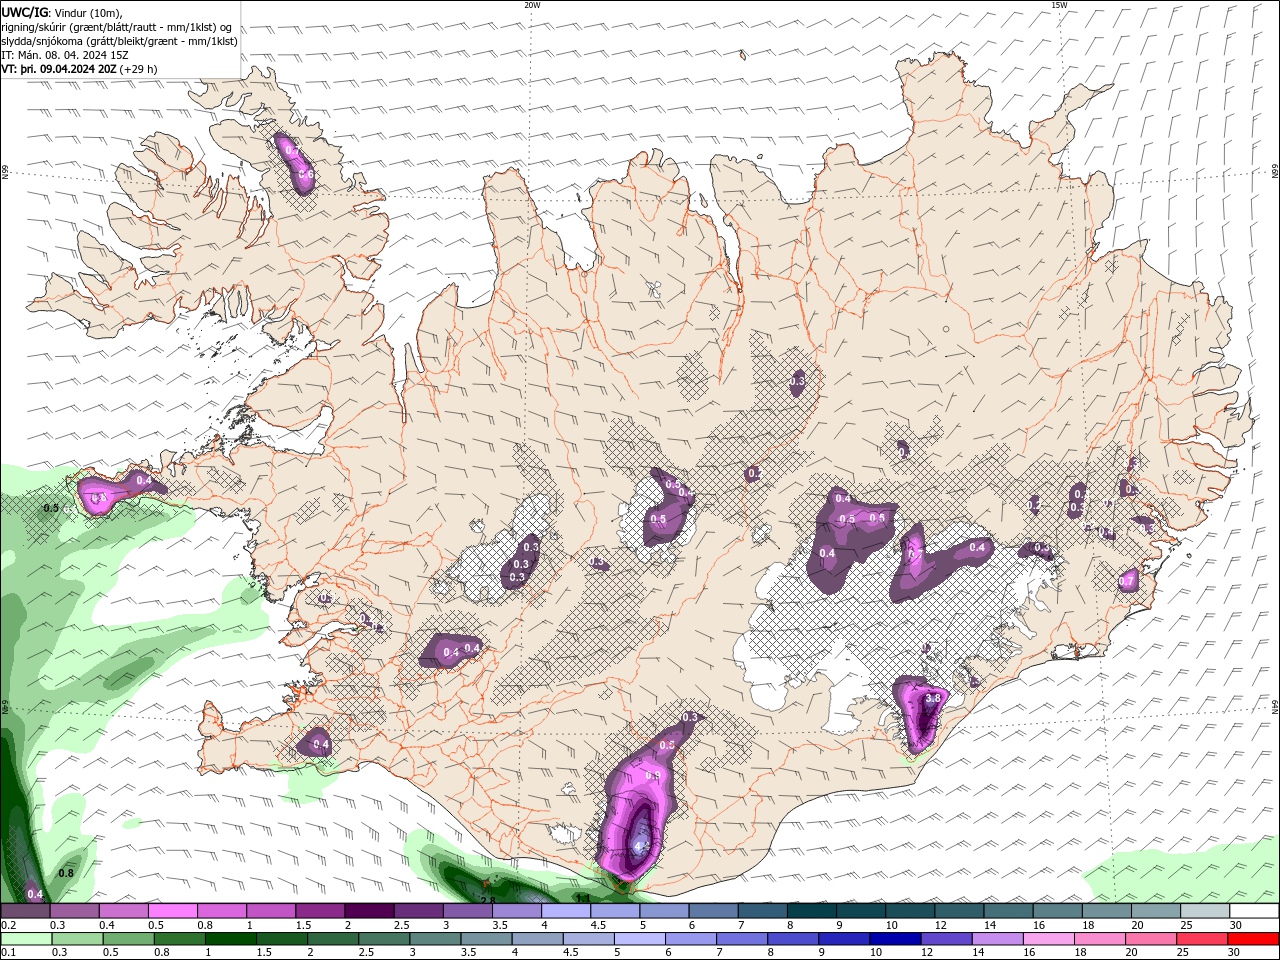Screen dimensions: 1280x960
Task: Pick the white snow swatch labelled 30
Action: 1254,911
